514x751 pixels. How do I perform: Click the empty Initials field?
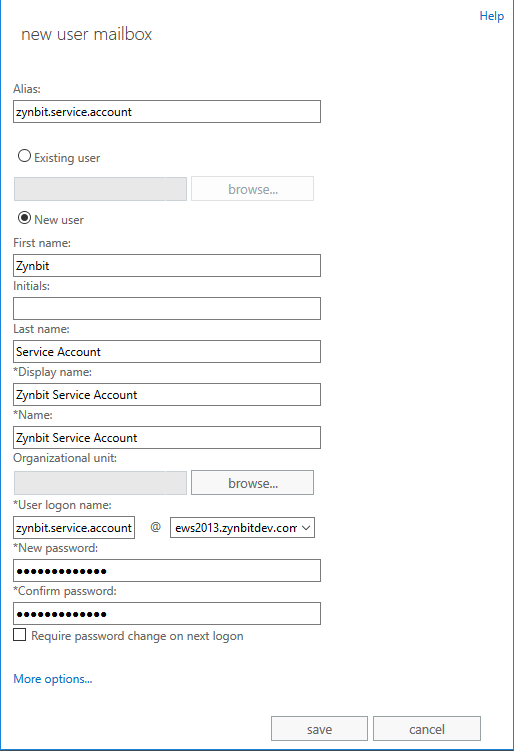tap(167, 308)
